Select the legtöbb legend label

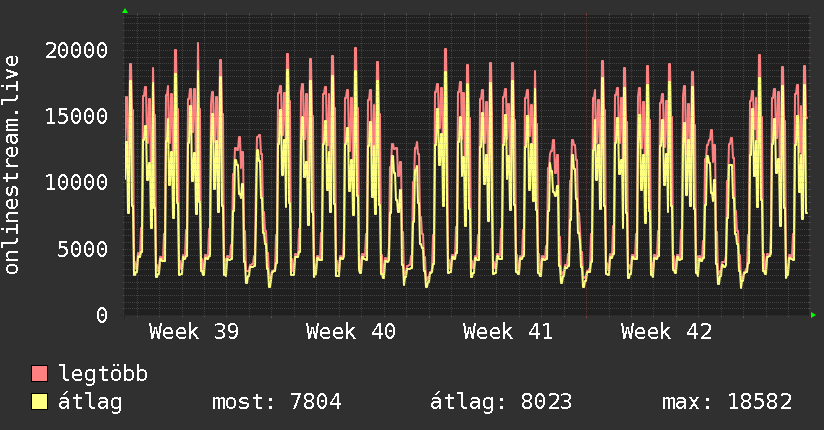click(x=104, y=375)
